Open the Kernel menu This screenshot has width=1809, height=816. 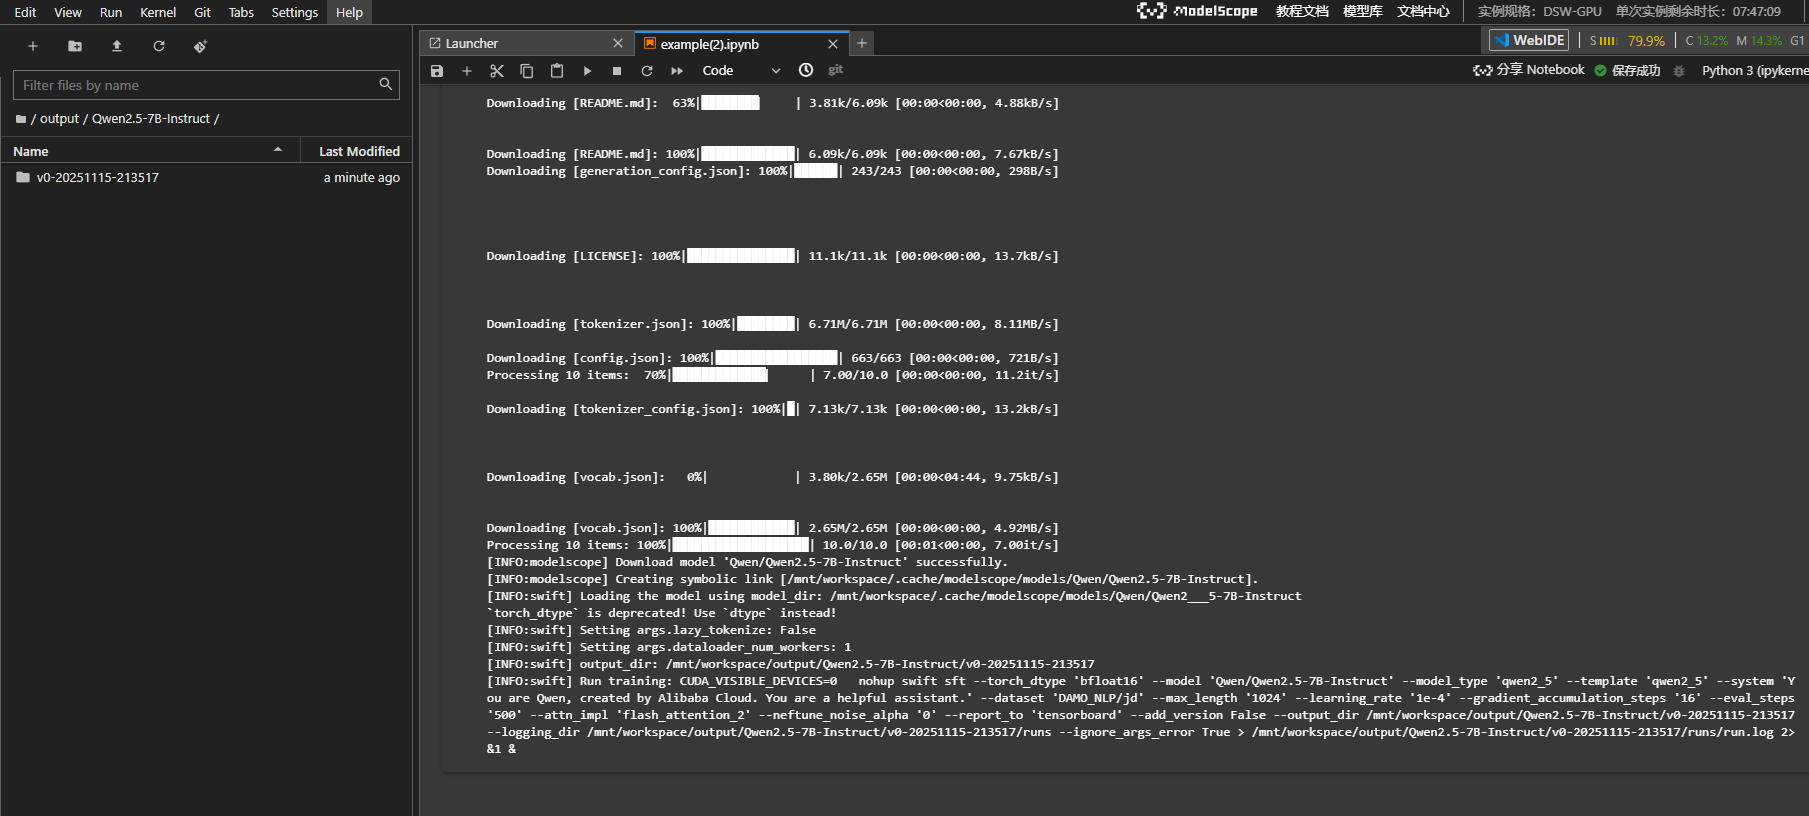(x=158, y=12)
